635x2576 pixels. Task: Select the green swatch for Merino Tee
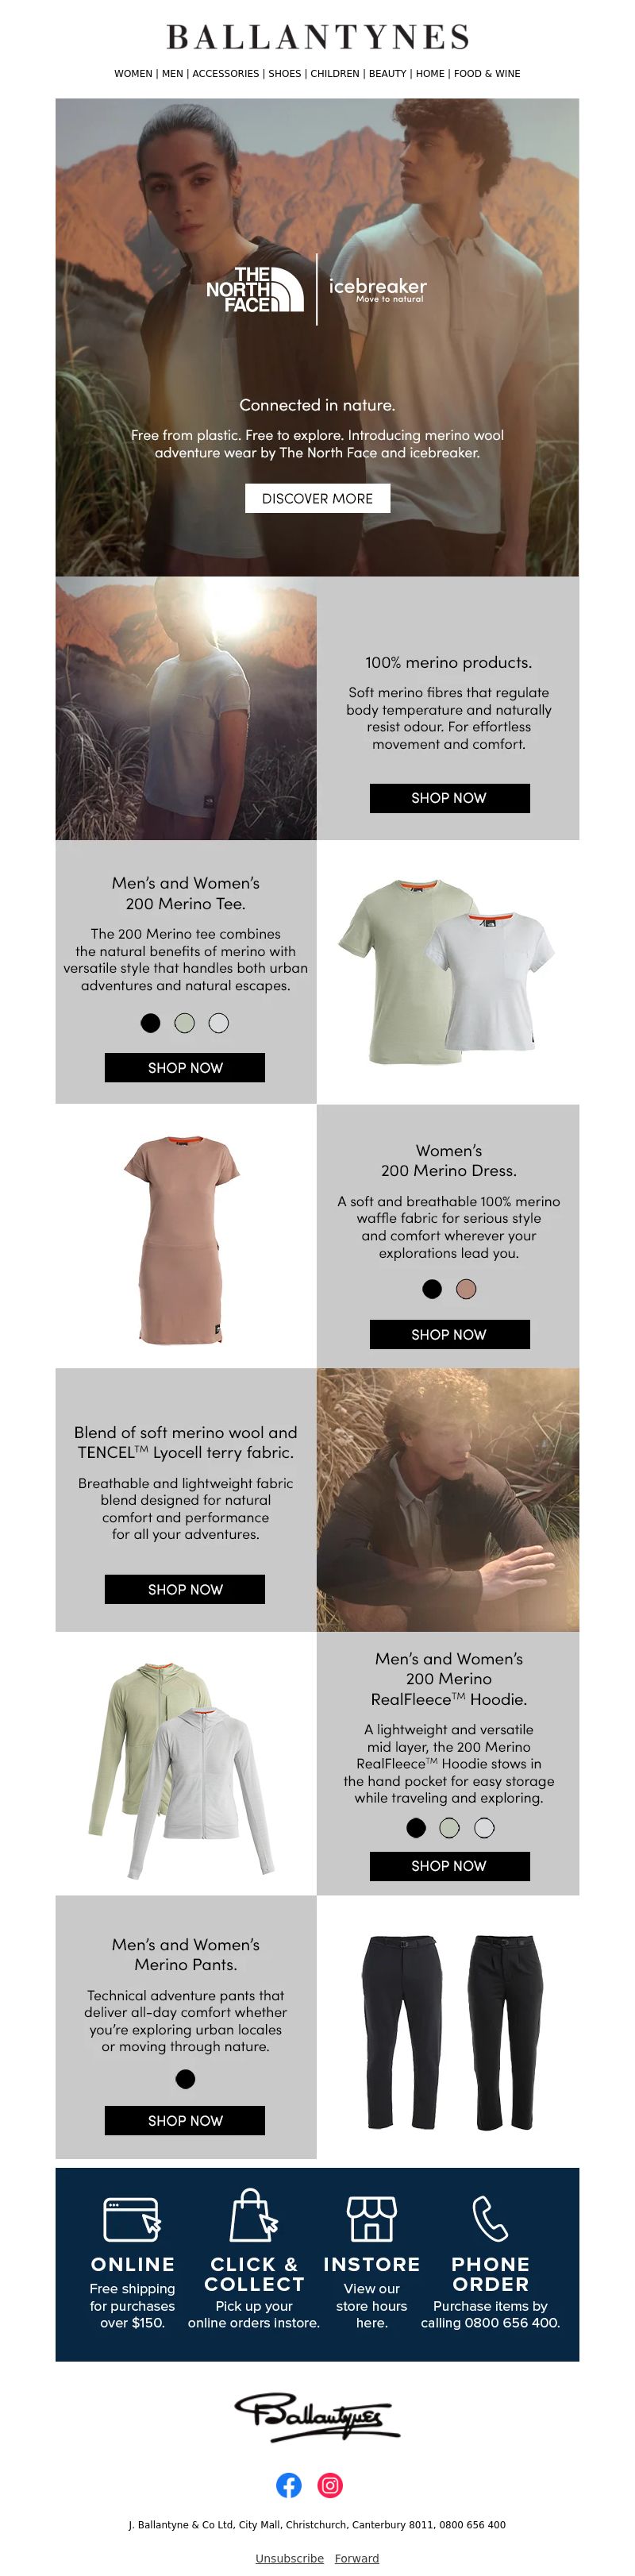pos(185,1023)
